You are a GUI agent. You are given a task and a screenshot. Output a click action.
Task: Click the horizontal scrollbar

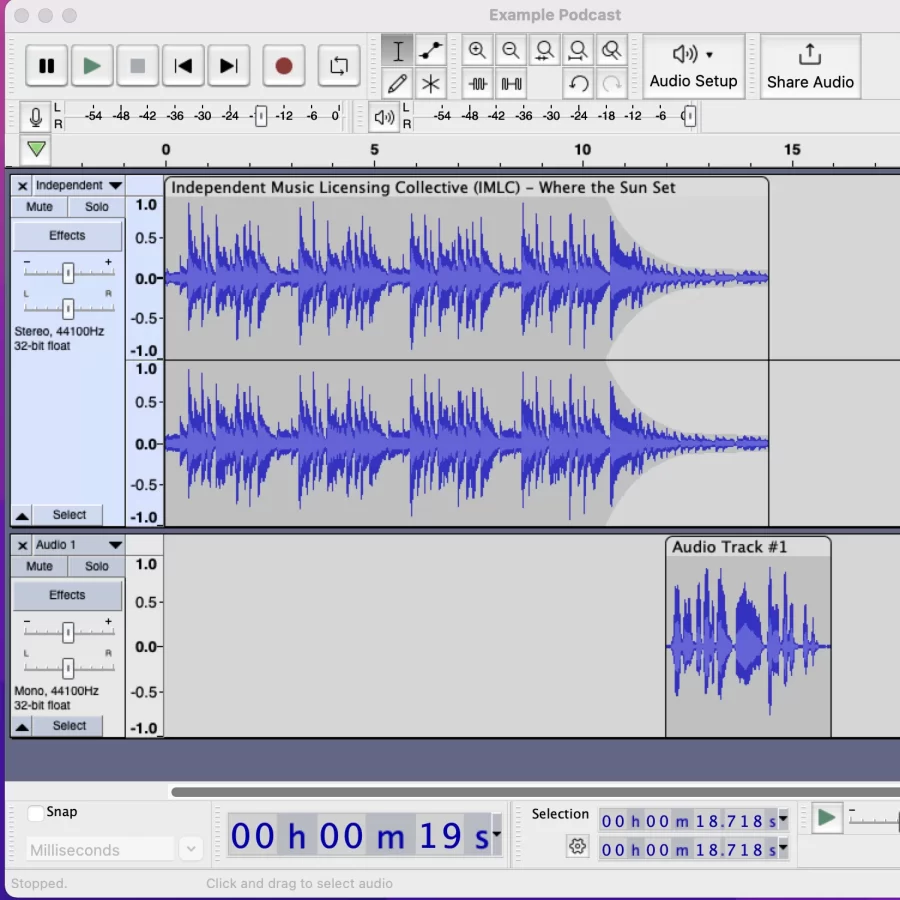pos(535,792)
